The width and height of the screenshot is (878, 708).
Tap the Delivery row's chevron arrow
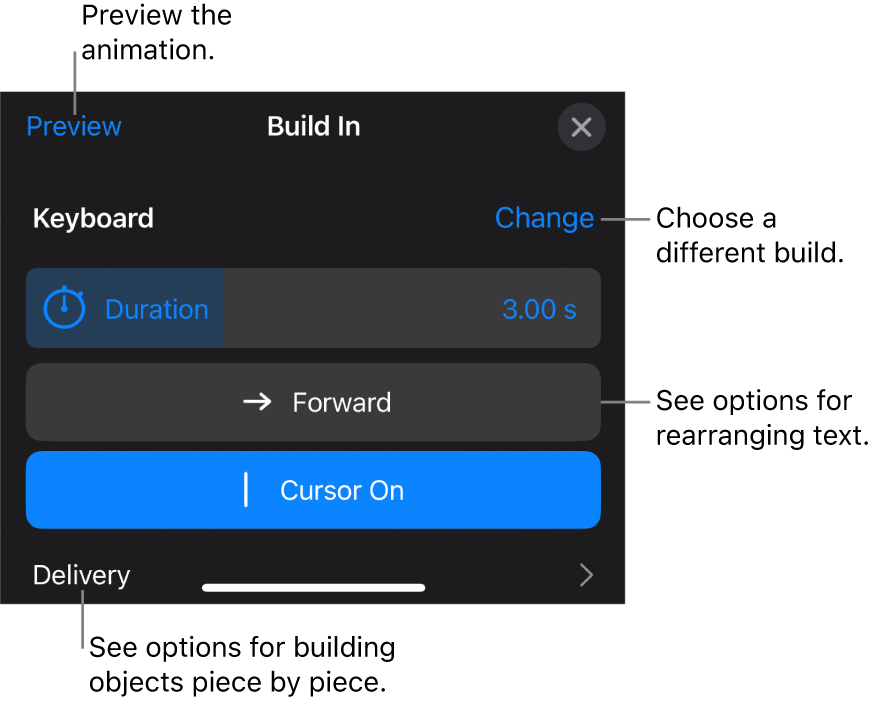(587, 575)
